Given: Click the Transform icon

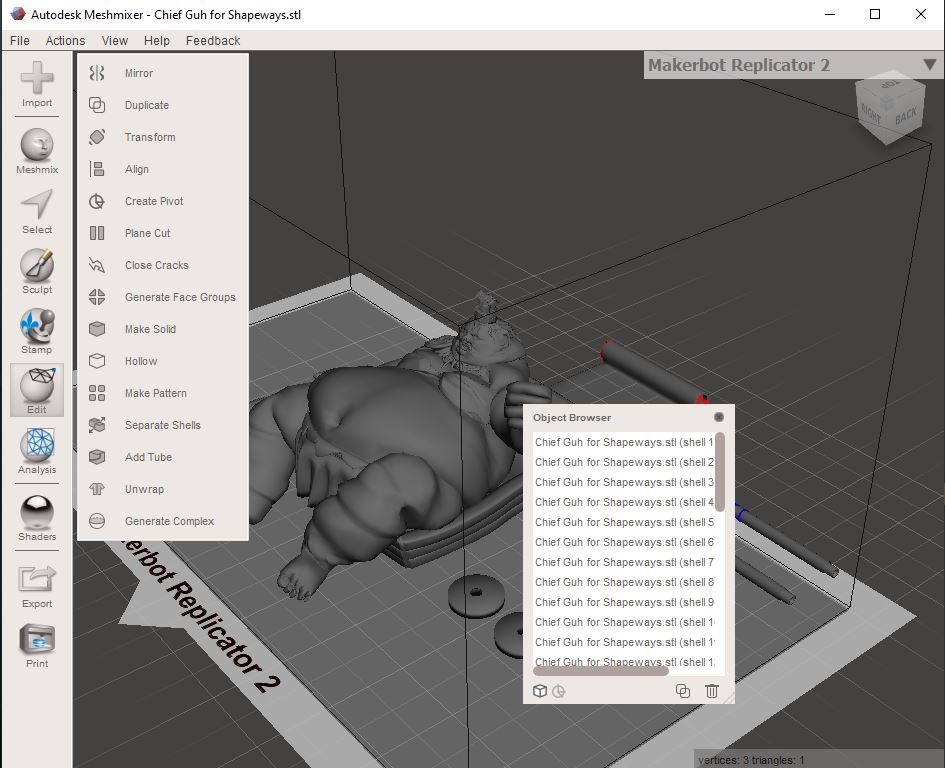Looking at the screenshot, I should click(x=97, y=137).
